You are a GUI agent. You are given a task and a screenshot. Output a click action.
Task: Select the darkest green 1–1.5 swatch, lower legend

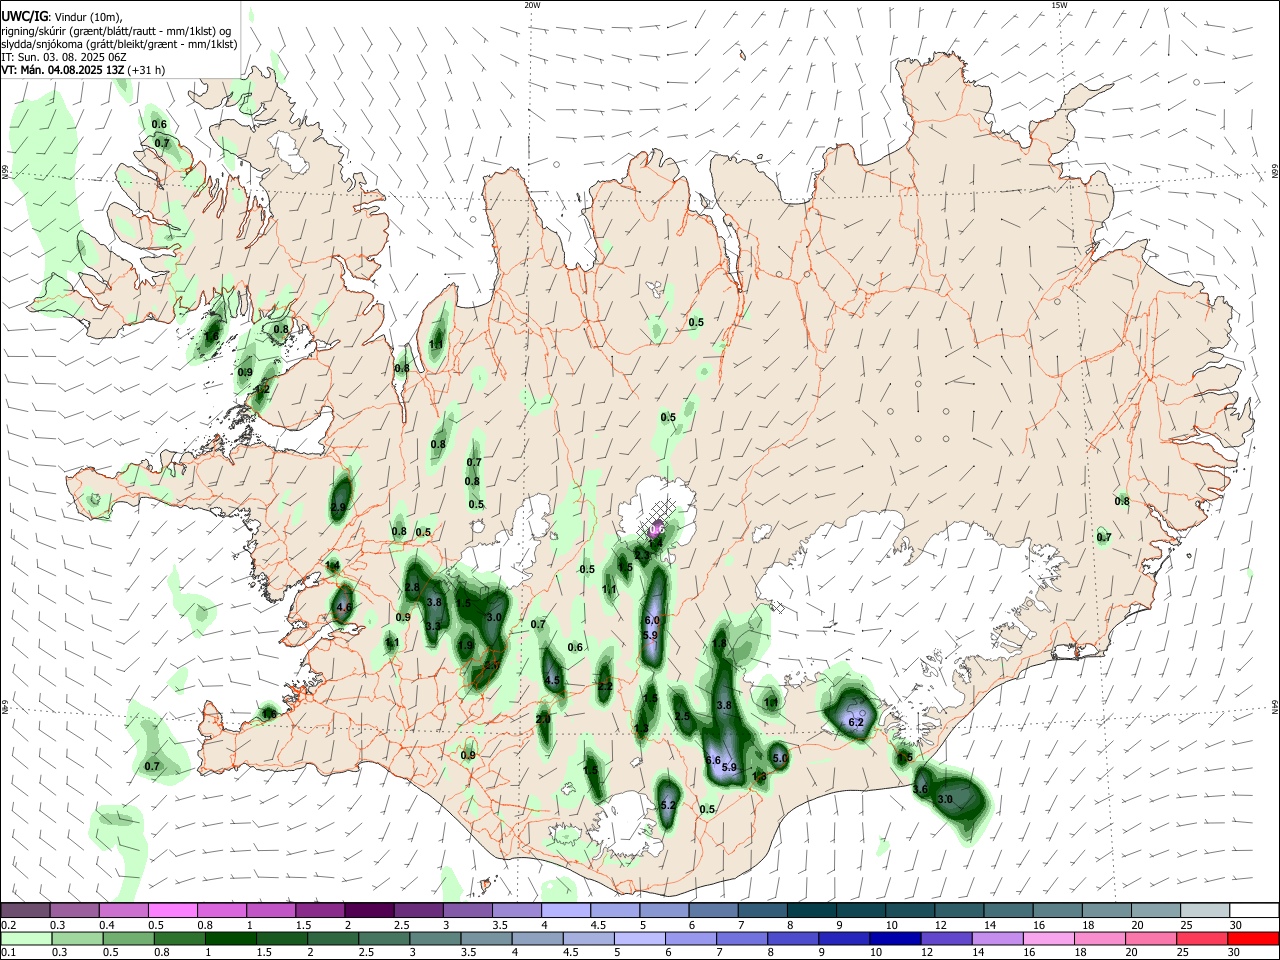[229, 938]
